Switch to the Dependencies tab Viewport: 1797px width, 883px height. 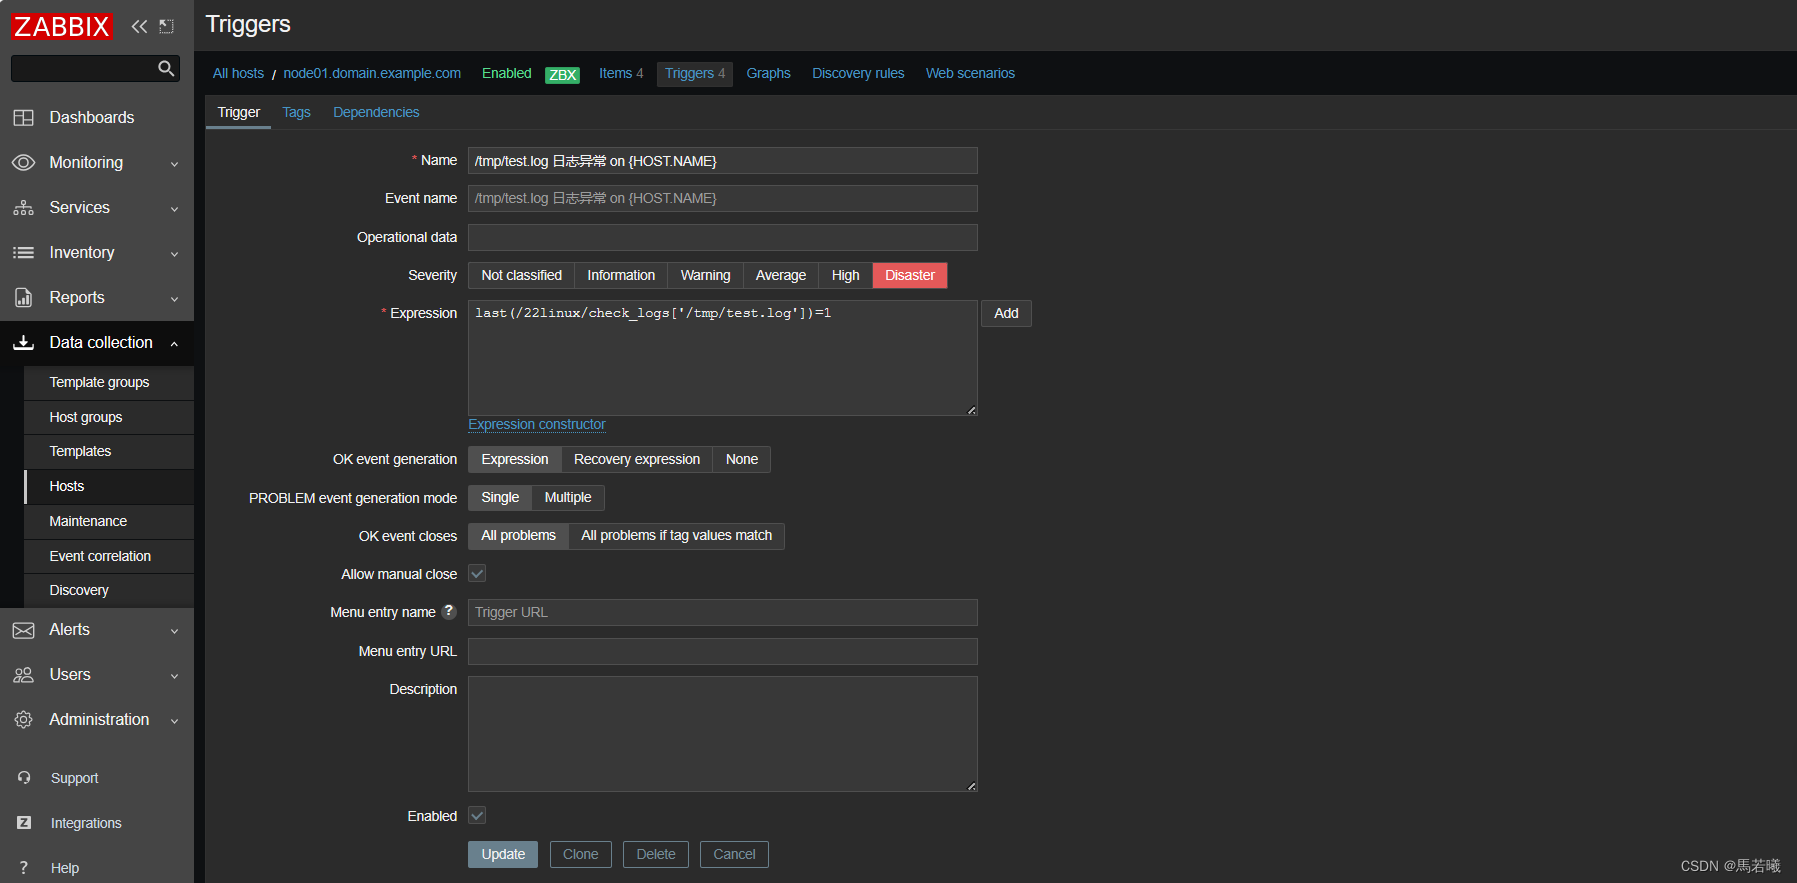[376, 112]
